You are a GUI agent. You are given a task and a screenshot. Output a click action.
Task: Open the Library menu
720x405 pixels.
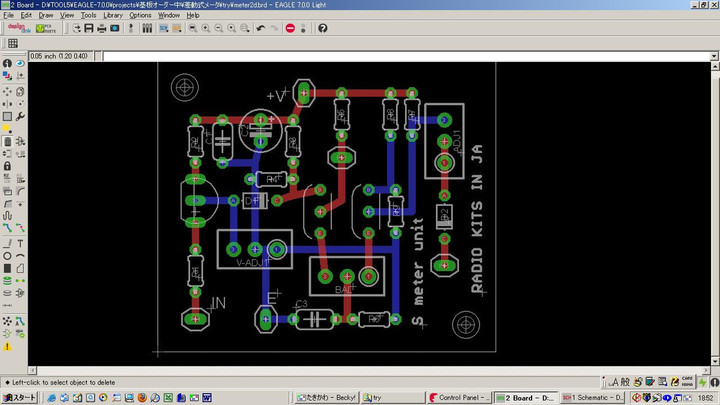click(112, 16)
